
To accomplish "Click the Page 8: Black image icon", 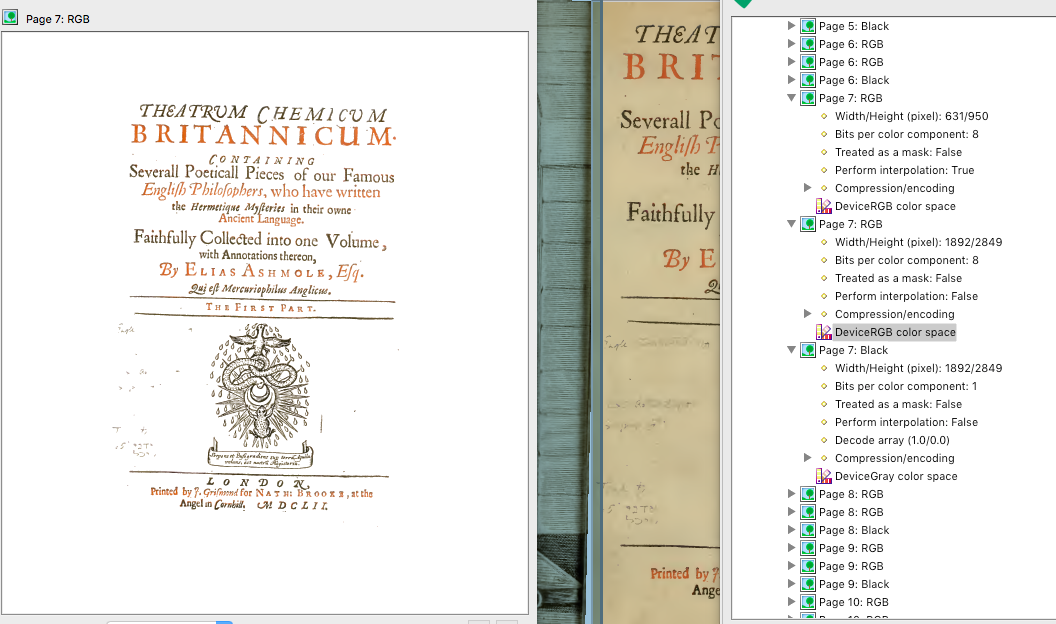I will pos(807,530).
